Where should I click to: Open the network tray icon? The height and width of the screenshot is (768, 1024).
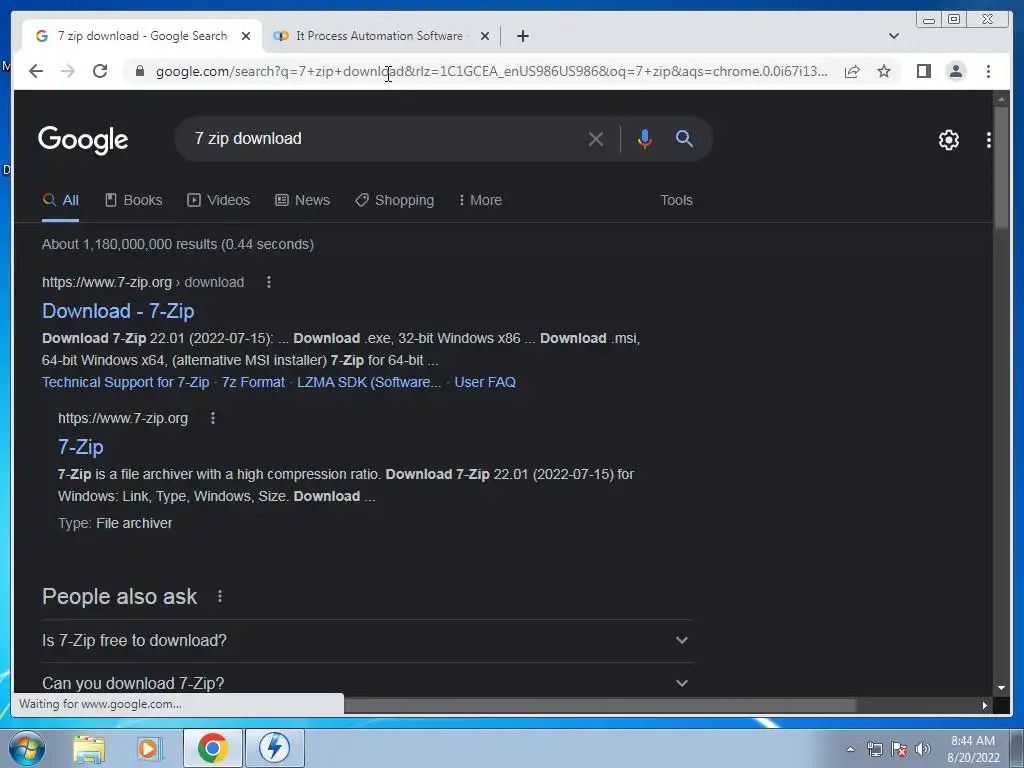874,749
